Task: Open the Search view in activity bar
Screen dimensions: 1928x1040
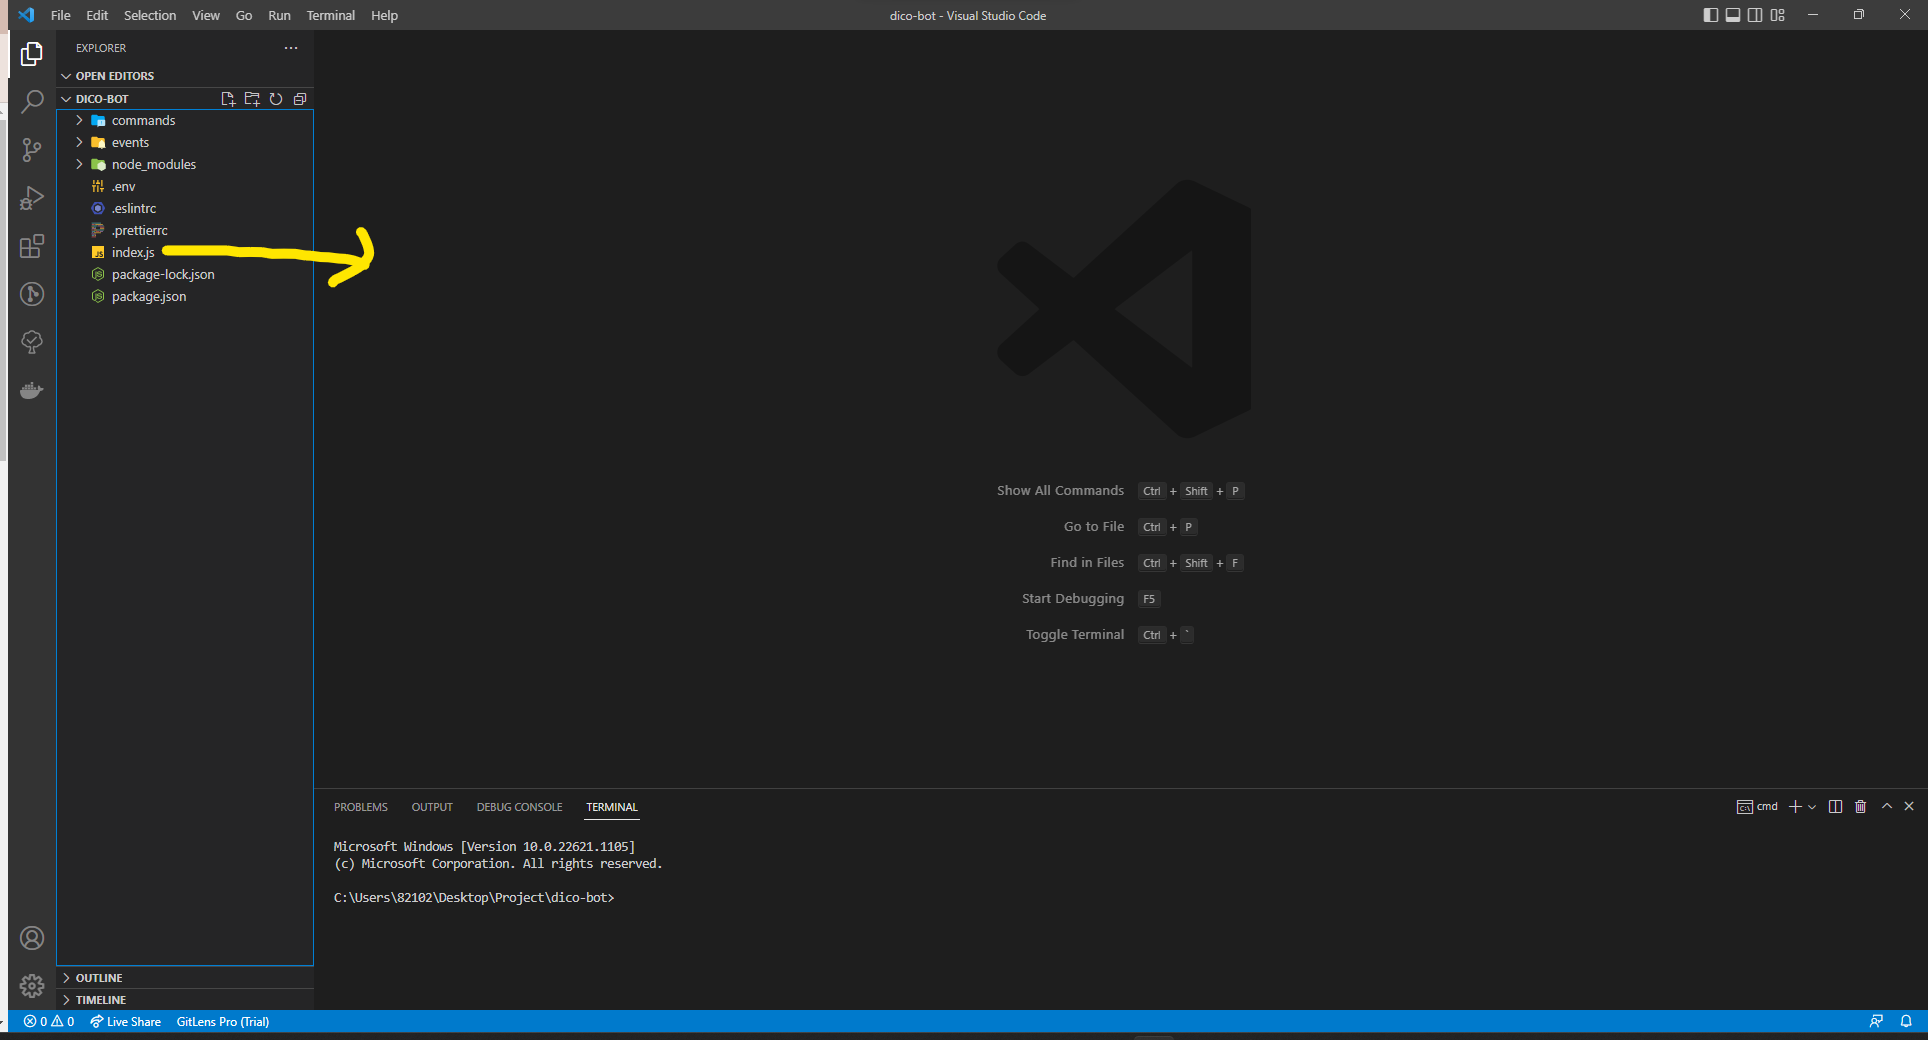Action: [32, 102]
